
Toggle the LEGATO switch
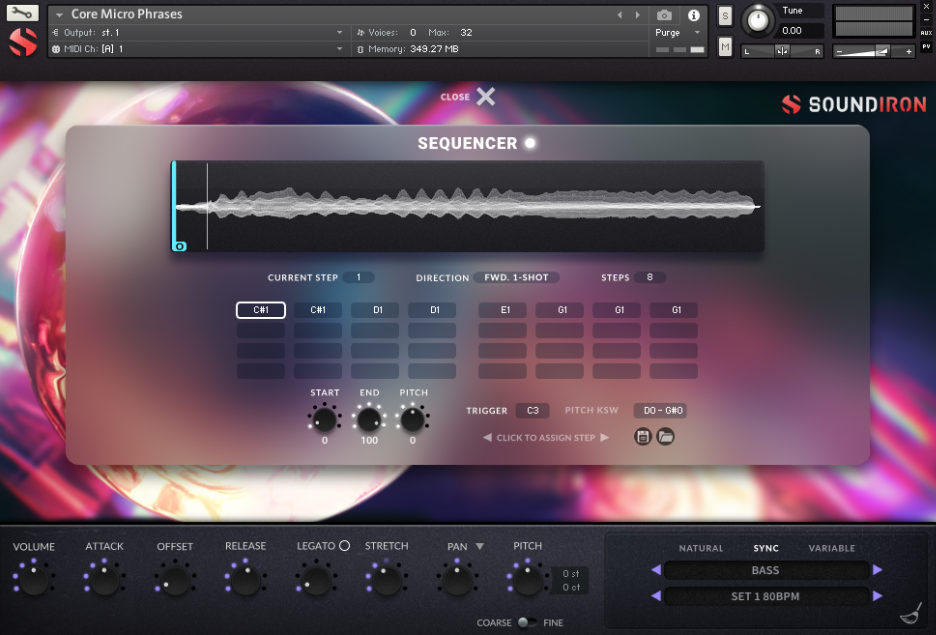[343, 545]
